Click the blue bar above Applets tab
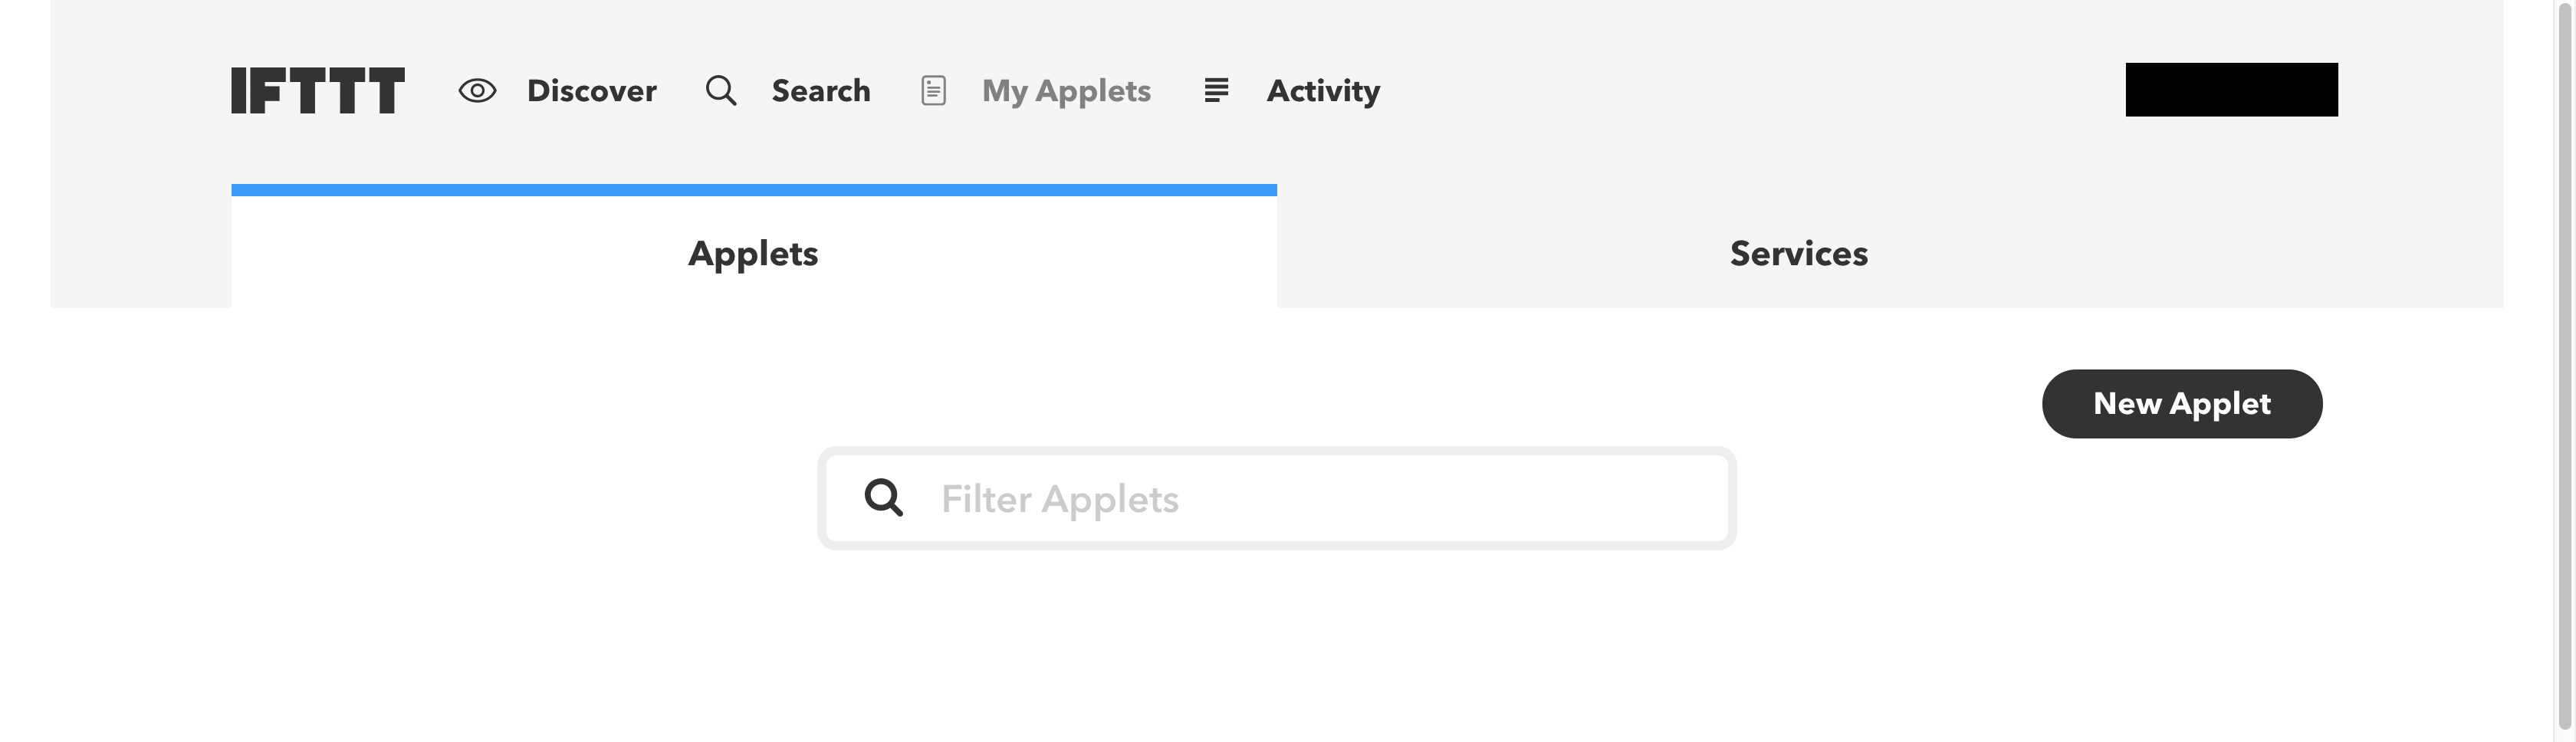Screen dimensions: 2576x742 coord(754,190)
